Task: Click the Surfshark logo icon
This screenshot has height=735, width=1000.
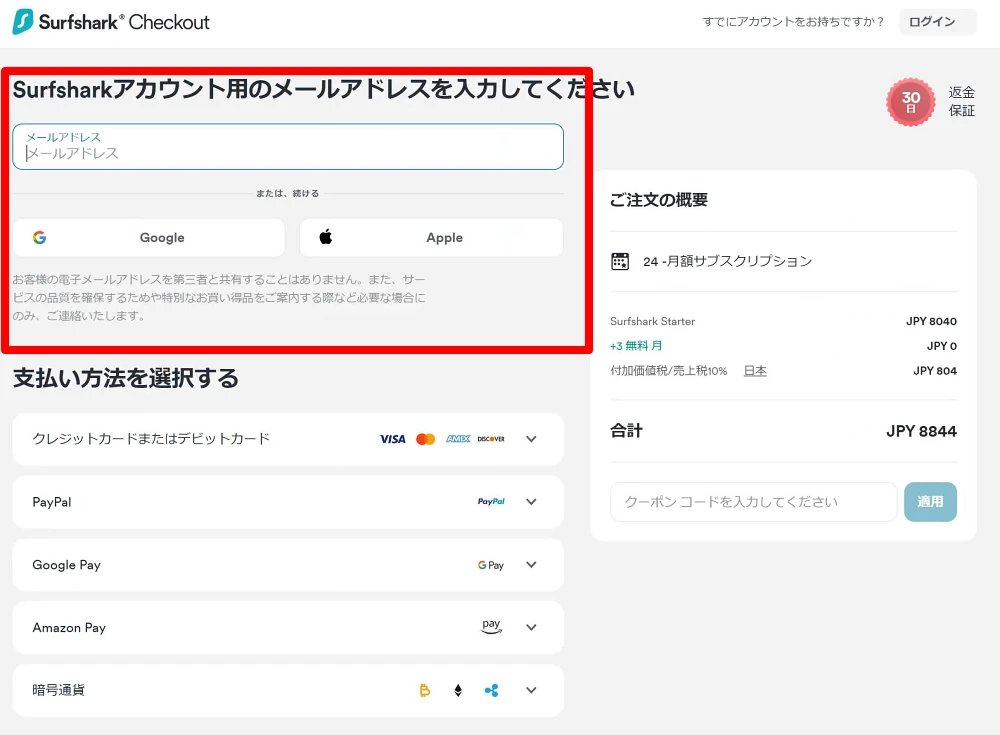Action: (x=23, y=22)
